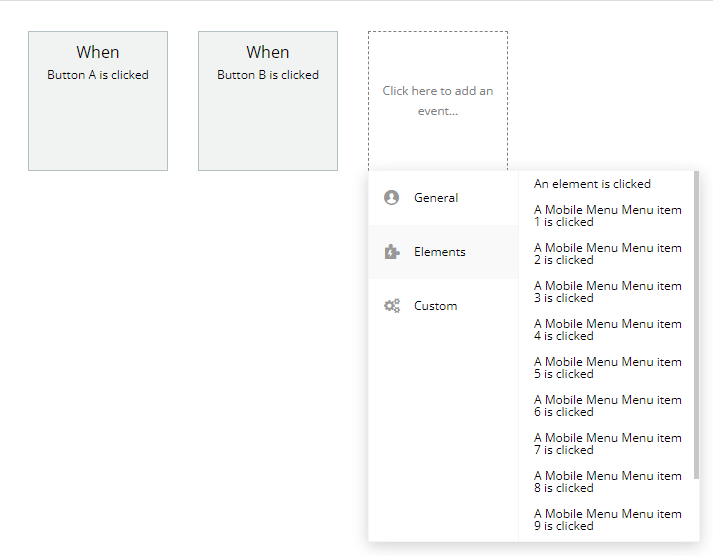Select Mobile Menu item 1 is clicked

607,216
